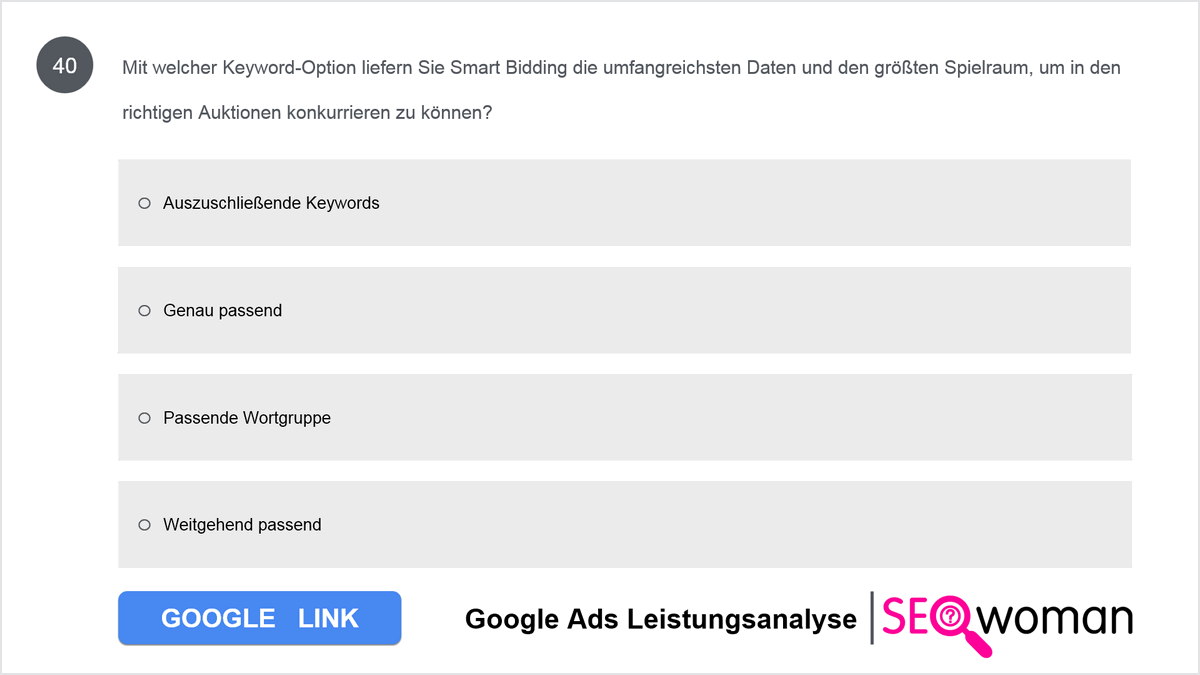Click the pink SE letters of the logo
This screenshot has width=1200, height=675.
(x=904, y=617)
